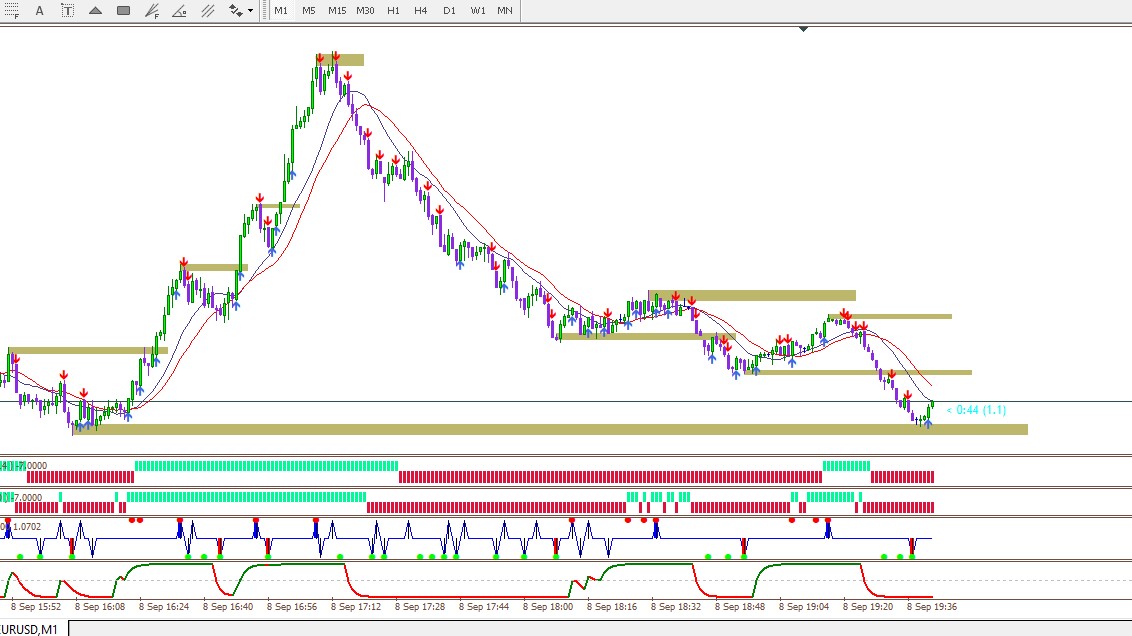Image resolution: width=1132 pixels, height=636 pixels.
Task: Select the Fibonacci retracement tool
Action: (x=12, y=10)
